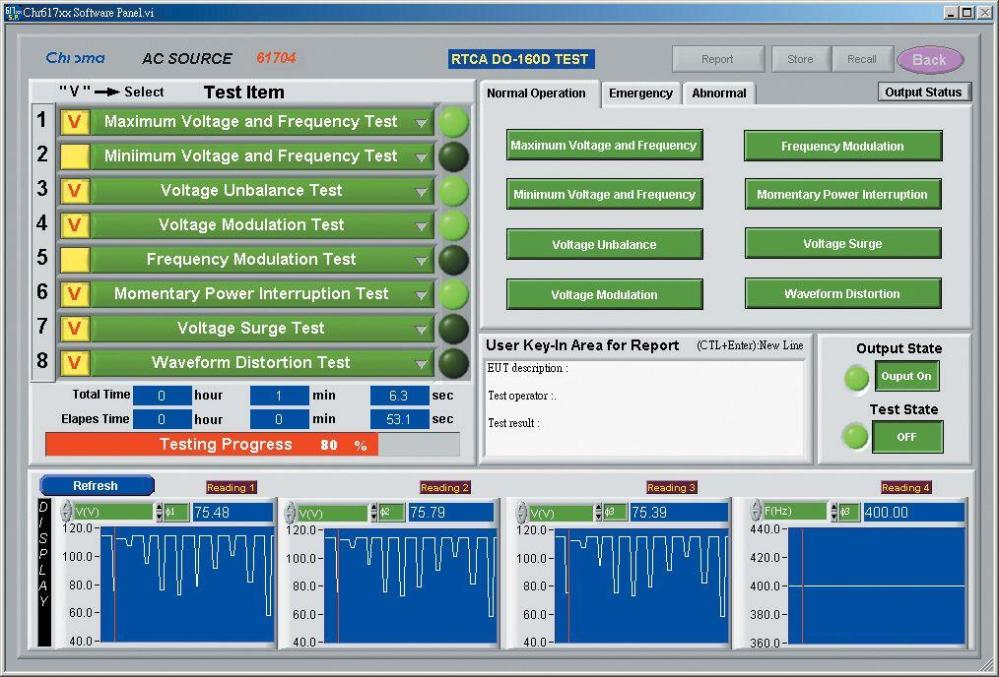Open Reading 4 F(Hz) measurement selector
This screenshot has width=999, height=677.
795,512
